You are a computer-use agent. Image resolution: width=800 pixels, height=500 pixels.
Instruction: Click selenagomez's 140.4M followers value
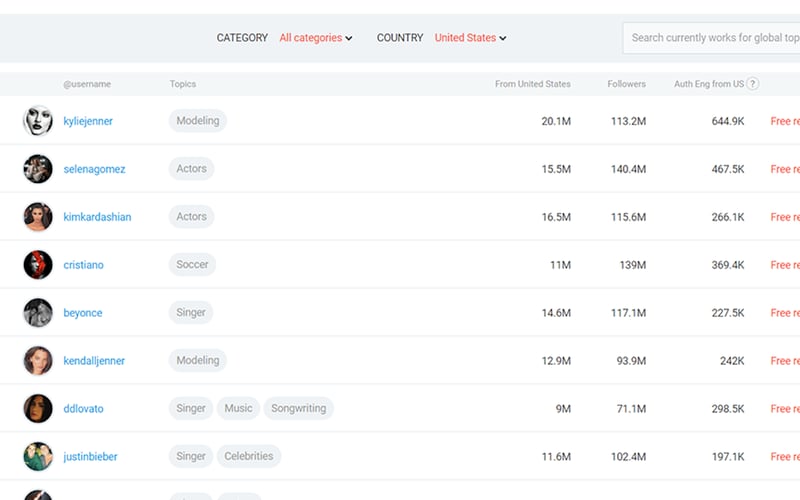click(x=629, y=169)
